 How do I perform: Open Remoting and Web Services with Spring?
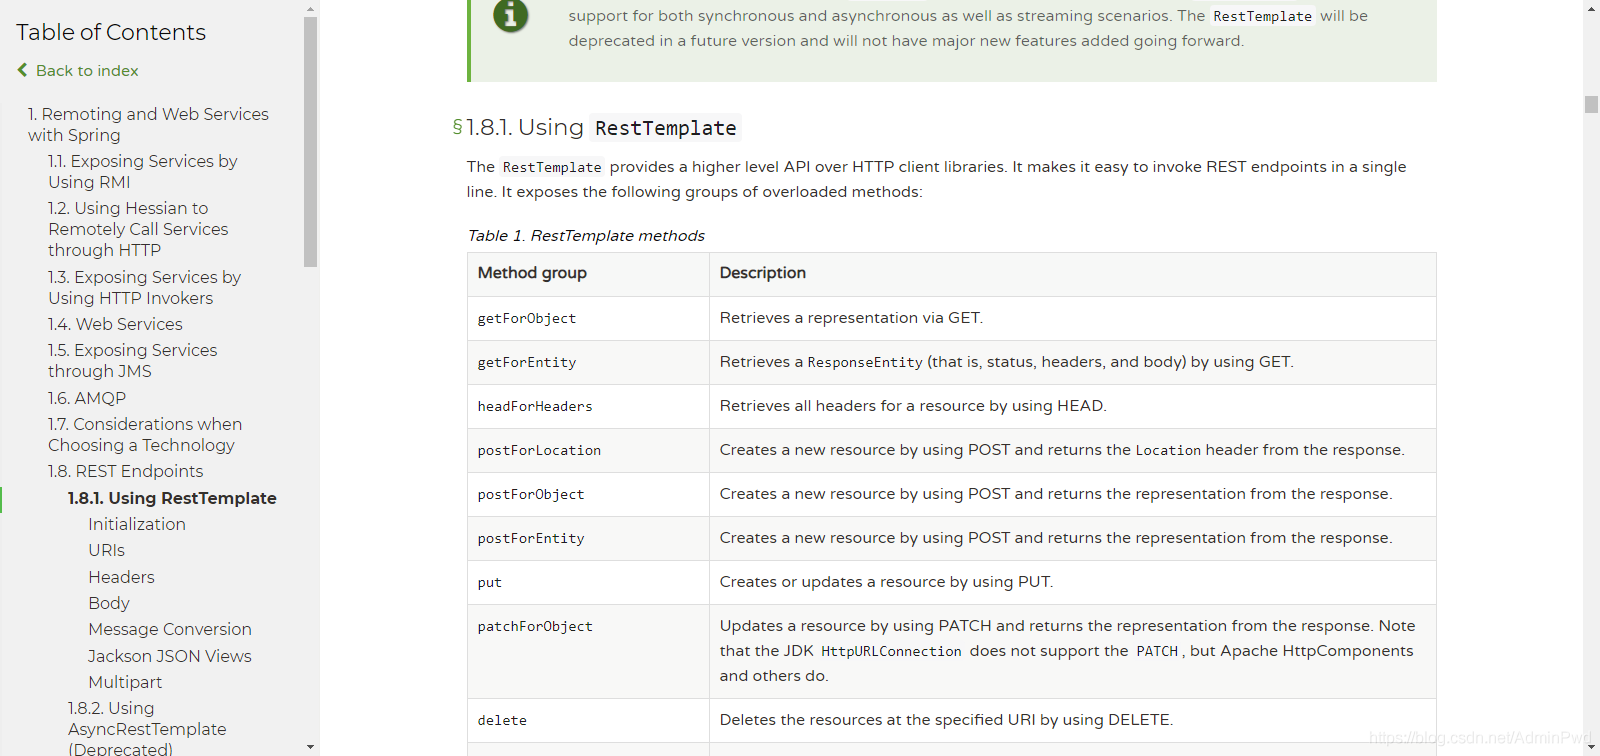pyautogui.click(x=148, y=125)
